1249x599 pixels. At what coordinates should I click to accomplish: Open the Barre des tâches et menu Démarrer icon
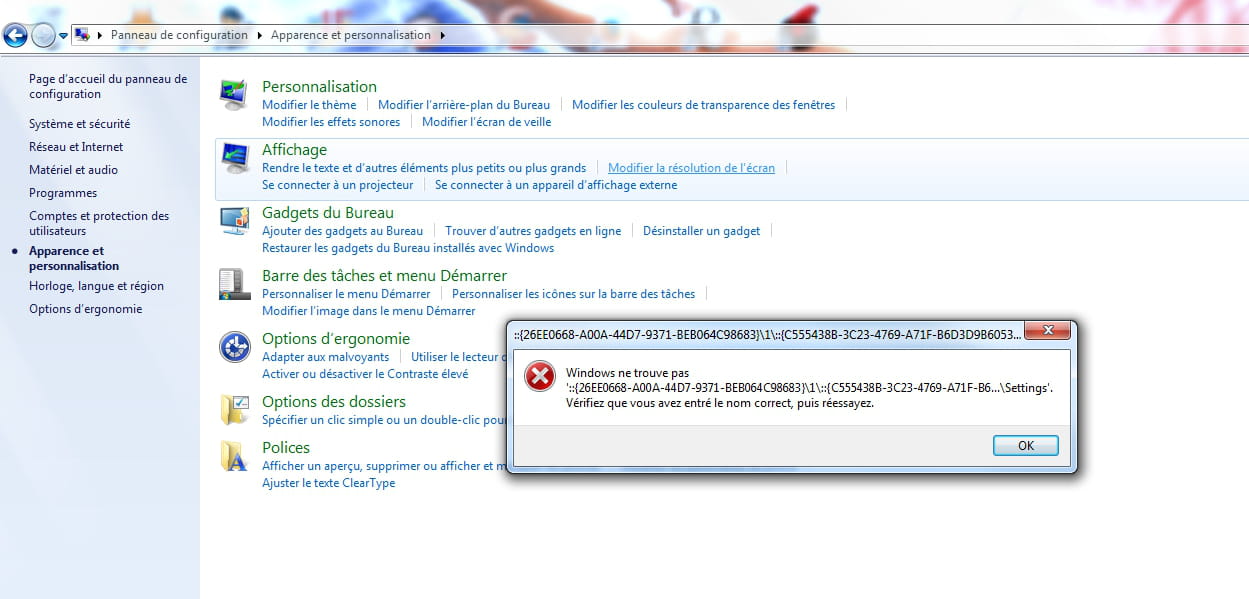pyautogui.click(x=234, y=284)
